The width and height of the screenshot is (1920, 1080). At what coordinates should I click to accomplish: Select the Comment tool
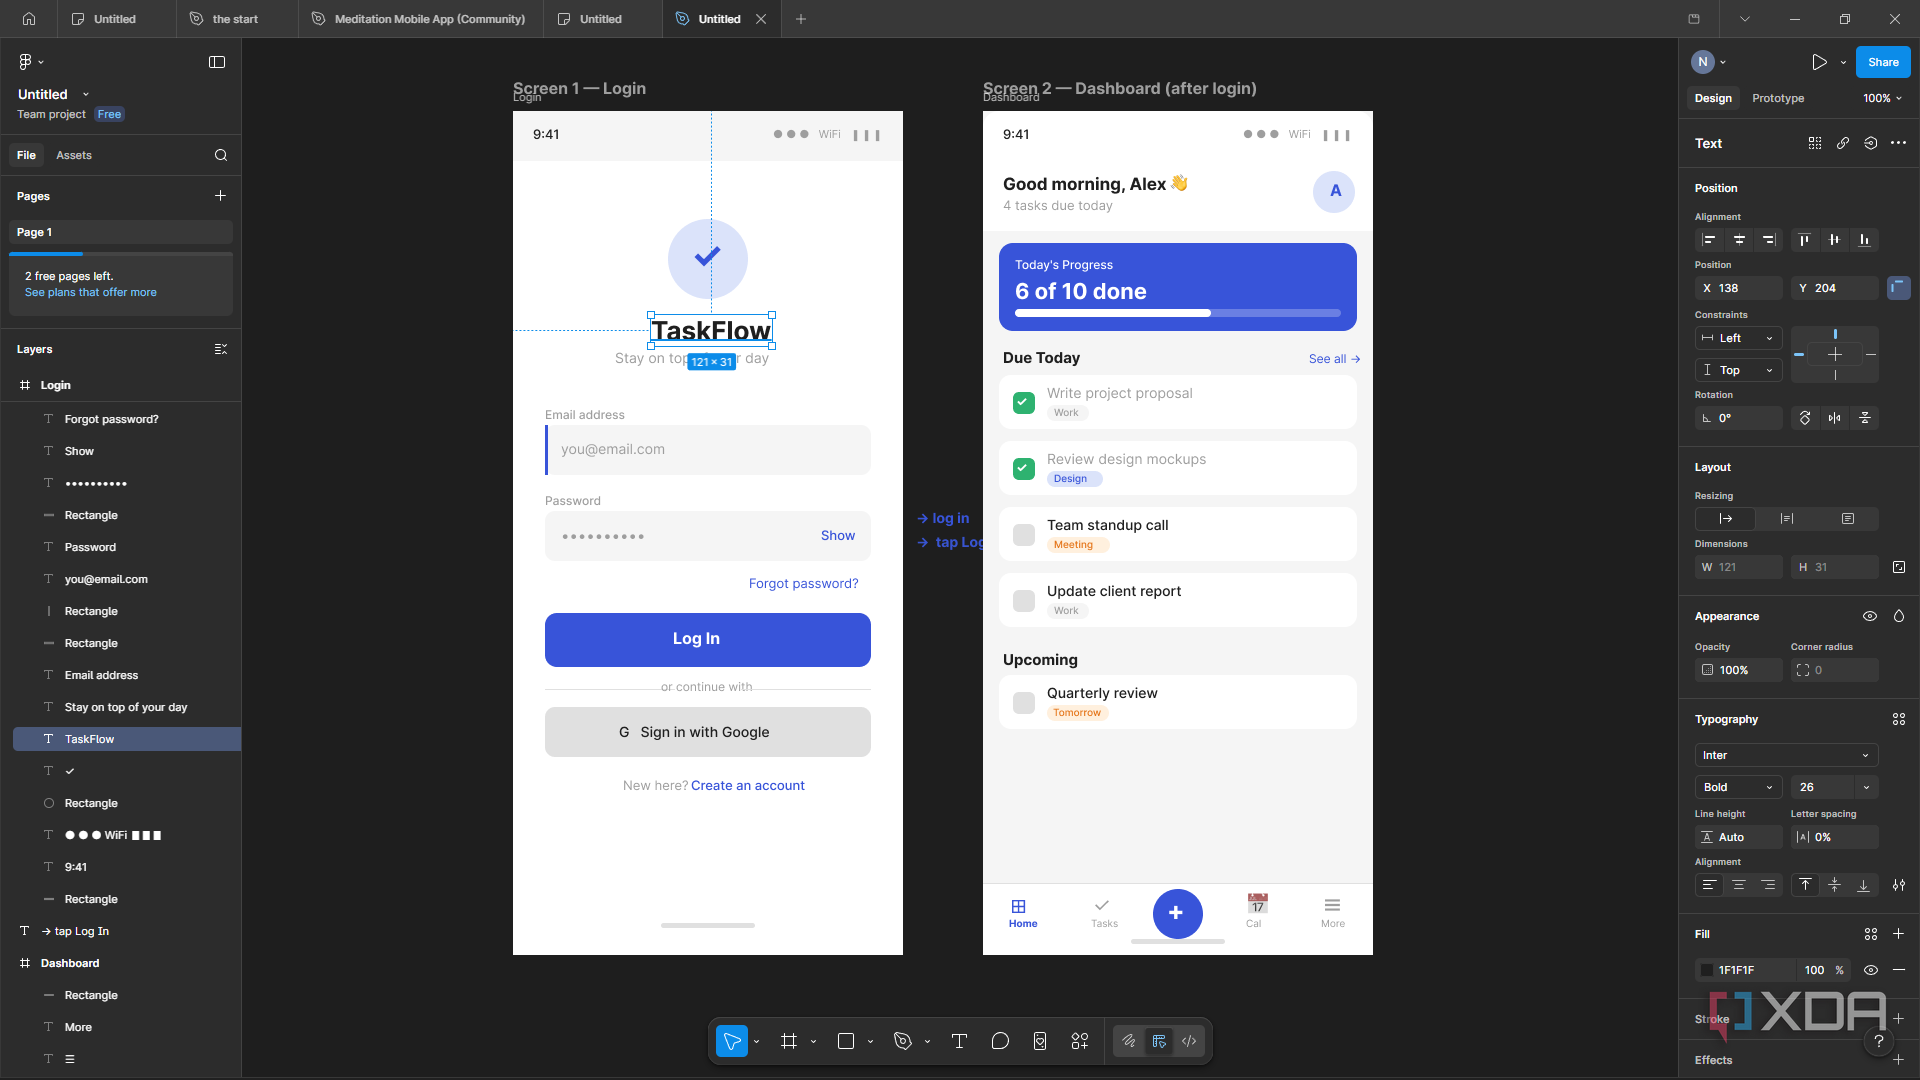[x=1000, y=1041]
